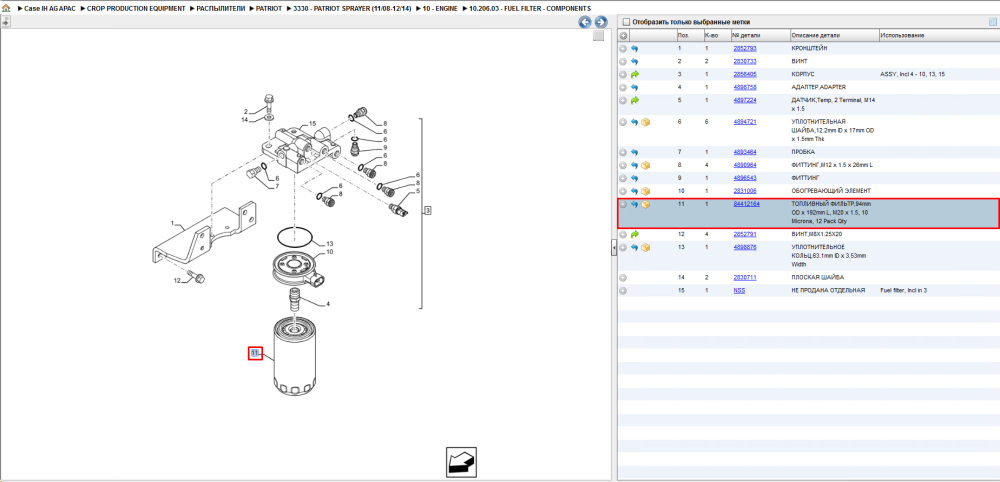1000x482 pixels.
Task: Open 10 - ENGINE breadcrumb
Action: coord(439,8)
